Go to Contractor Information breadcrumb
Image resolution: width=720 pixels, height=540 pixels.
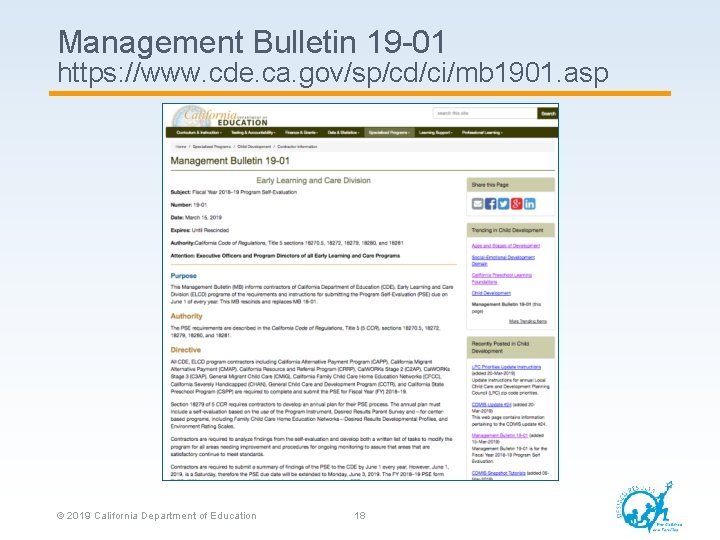(297, 146)
